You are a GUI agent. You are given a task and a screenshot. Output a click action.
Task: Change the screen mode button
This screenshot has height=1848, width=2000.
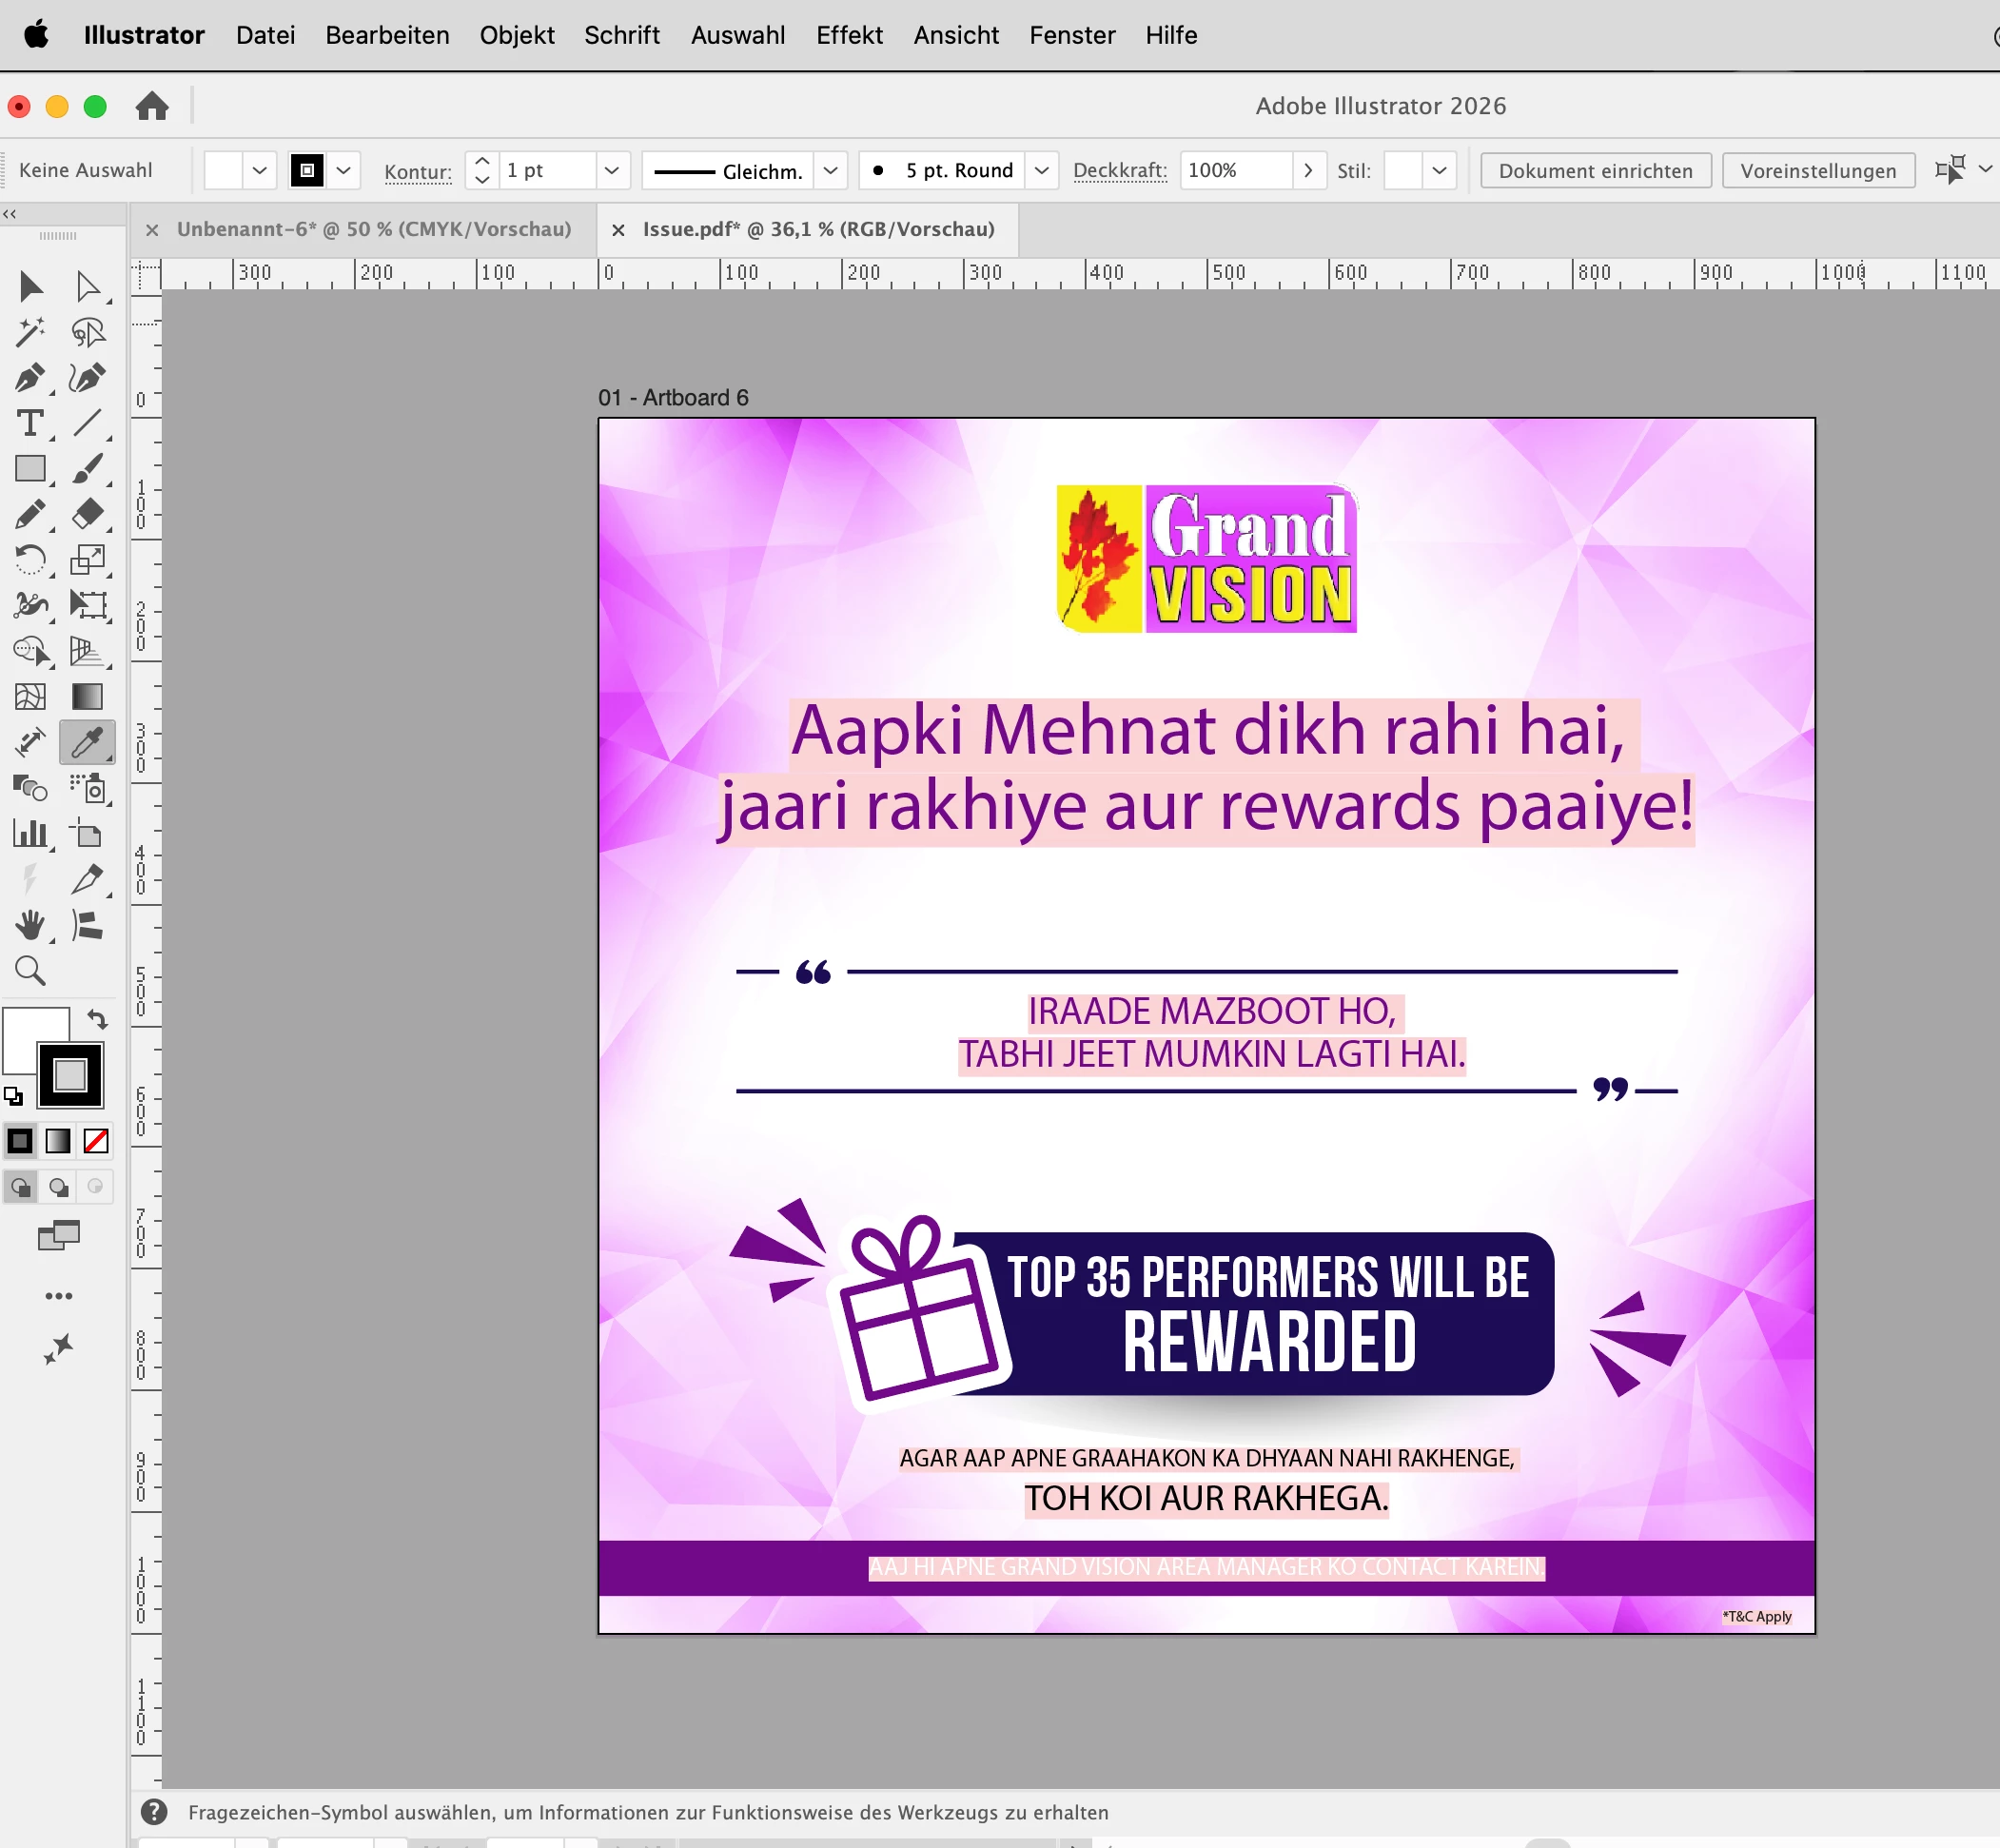59,1237
